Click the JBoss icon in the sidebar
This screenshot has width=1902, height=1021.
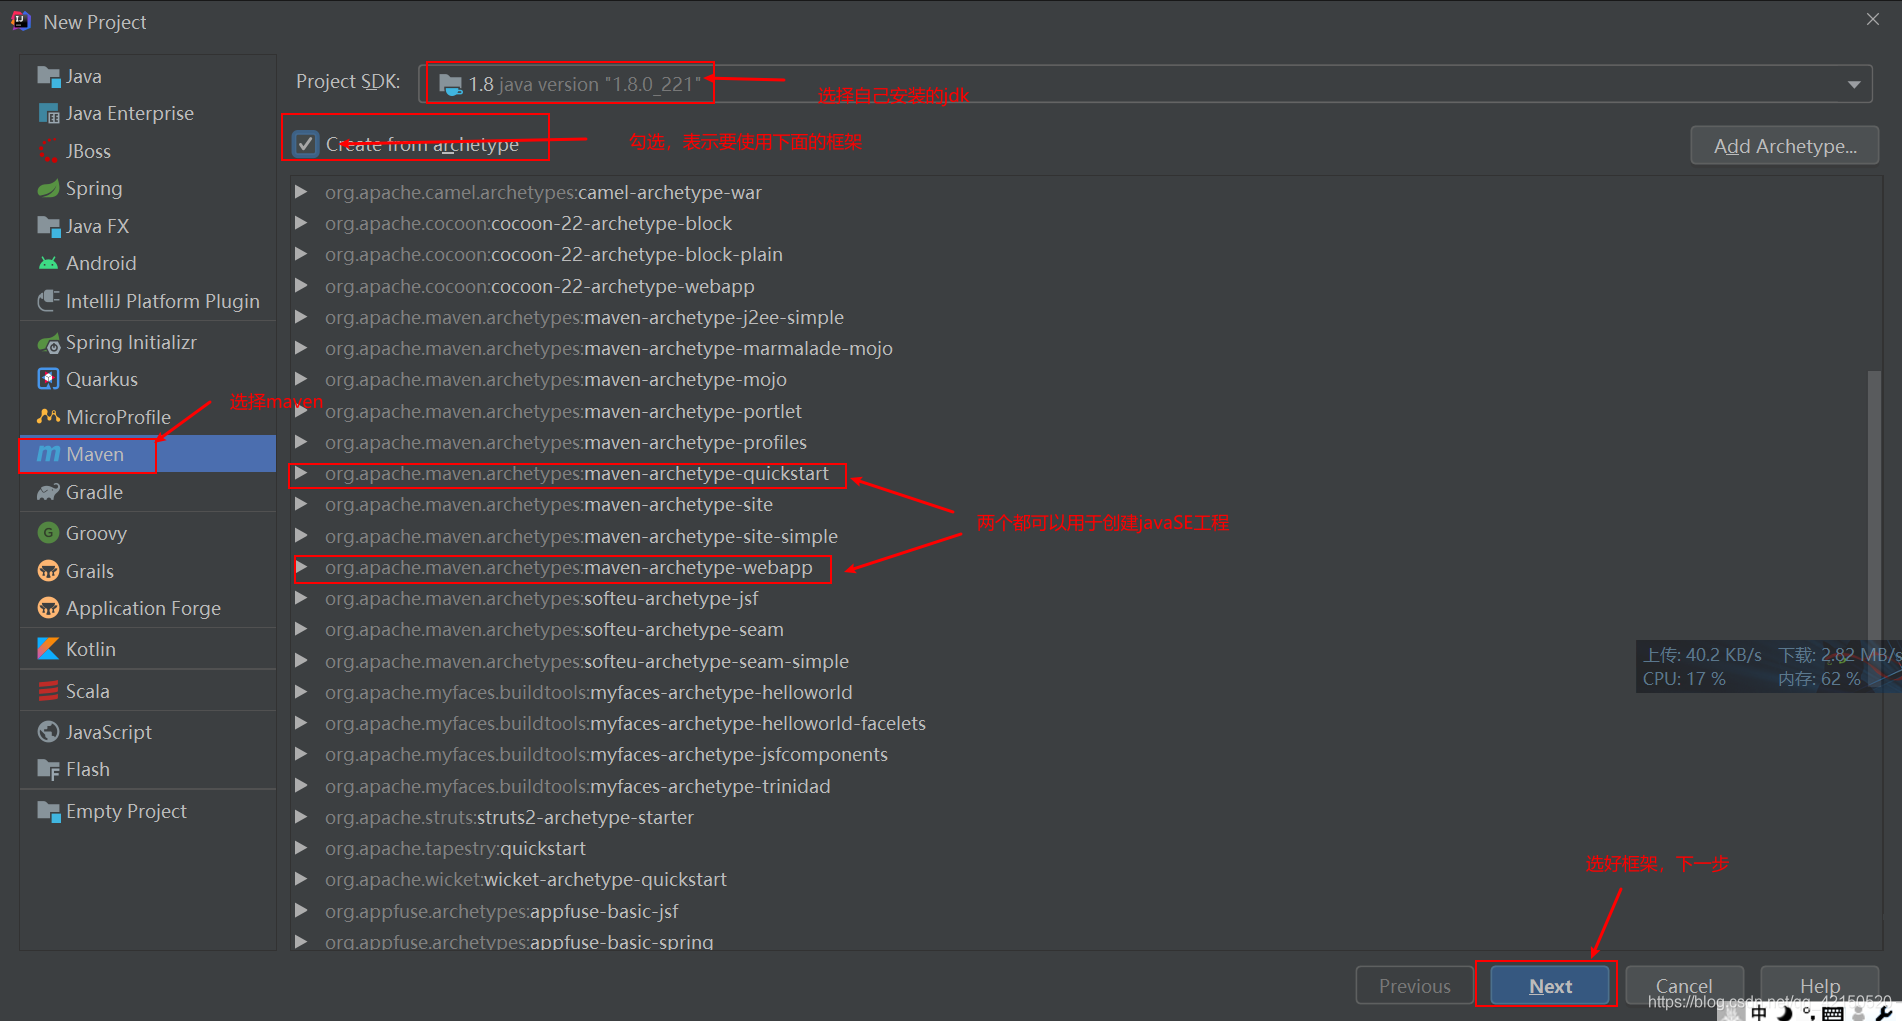click(48, 151)
